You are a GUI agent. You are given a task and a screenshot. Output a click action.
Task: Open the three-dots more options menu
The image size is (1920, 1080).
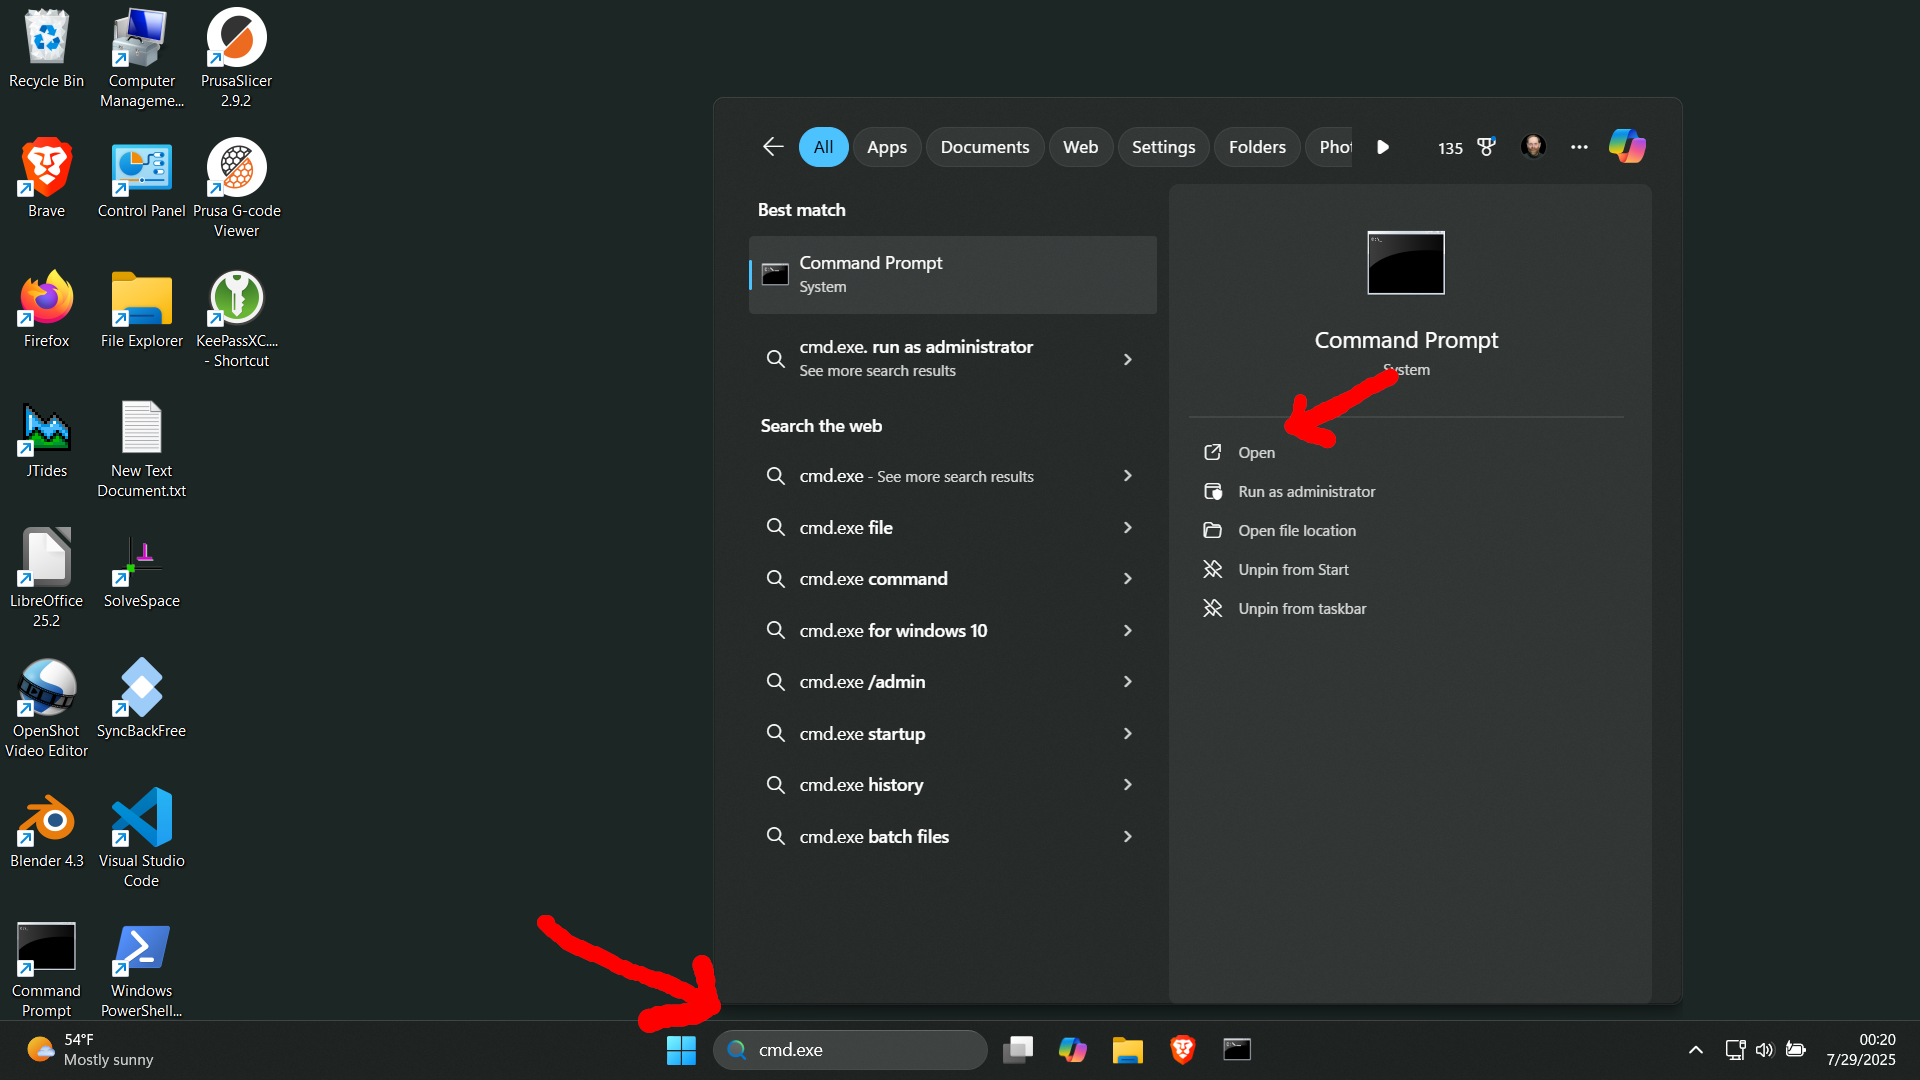[1579, 147]
